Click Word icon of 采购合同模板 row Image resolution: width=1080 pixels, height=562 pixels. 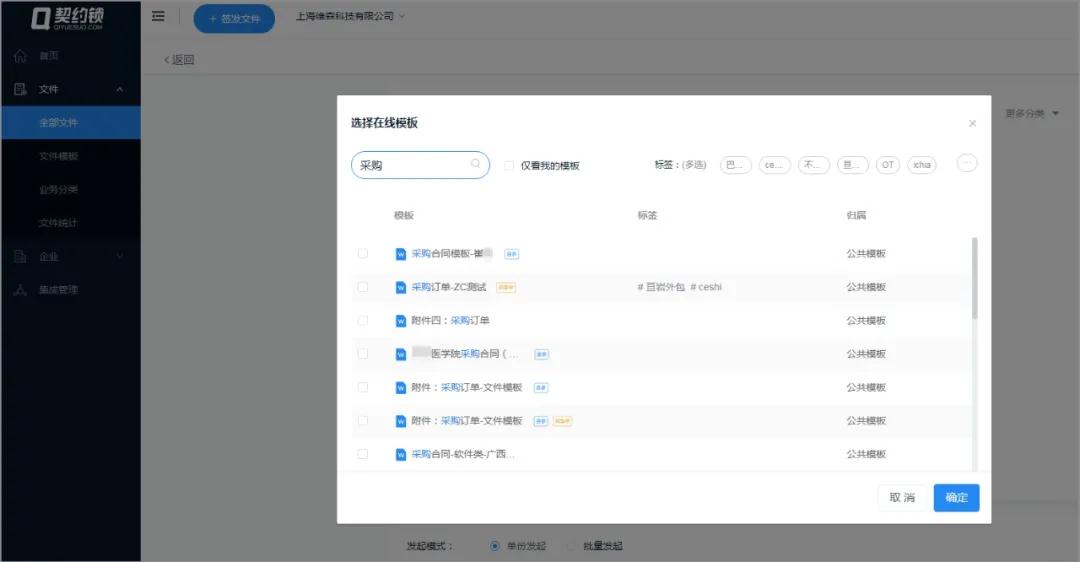tap(401, 254)
